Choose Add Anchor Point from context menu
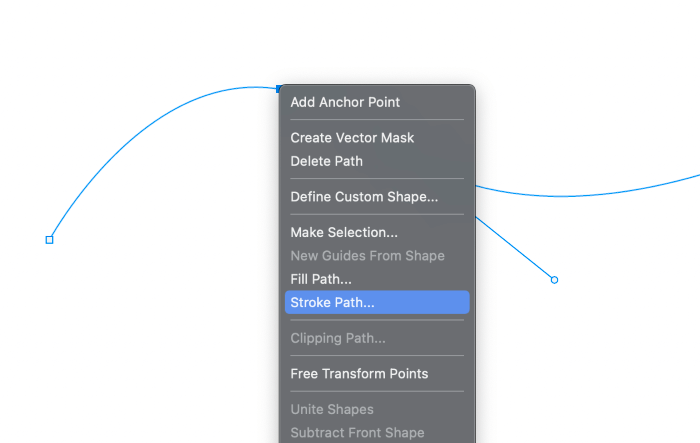The height and width of the screenshot is (443, 700). [345, 102]
